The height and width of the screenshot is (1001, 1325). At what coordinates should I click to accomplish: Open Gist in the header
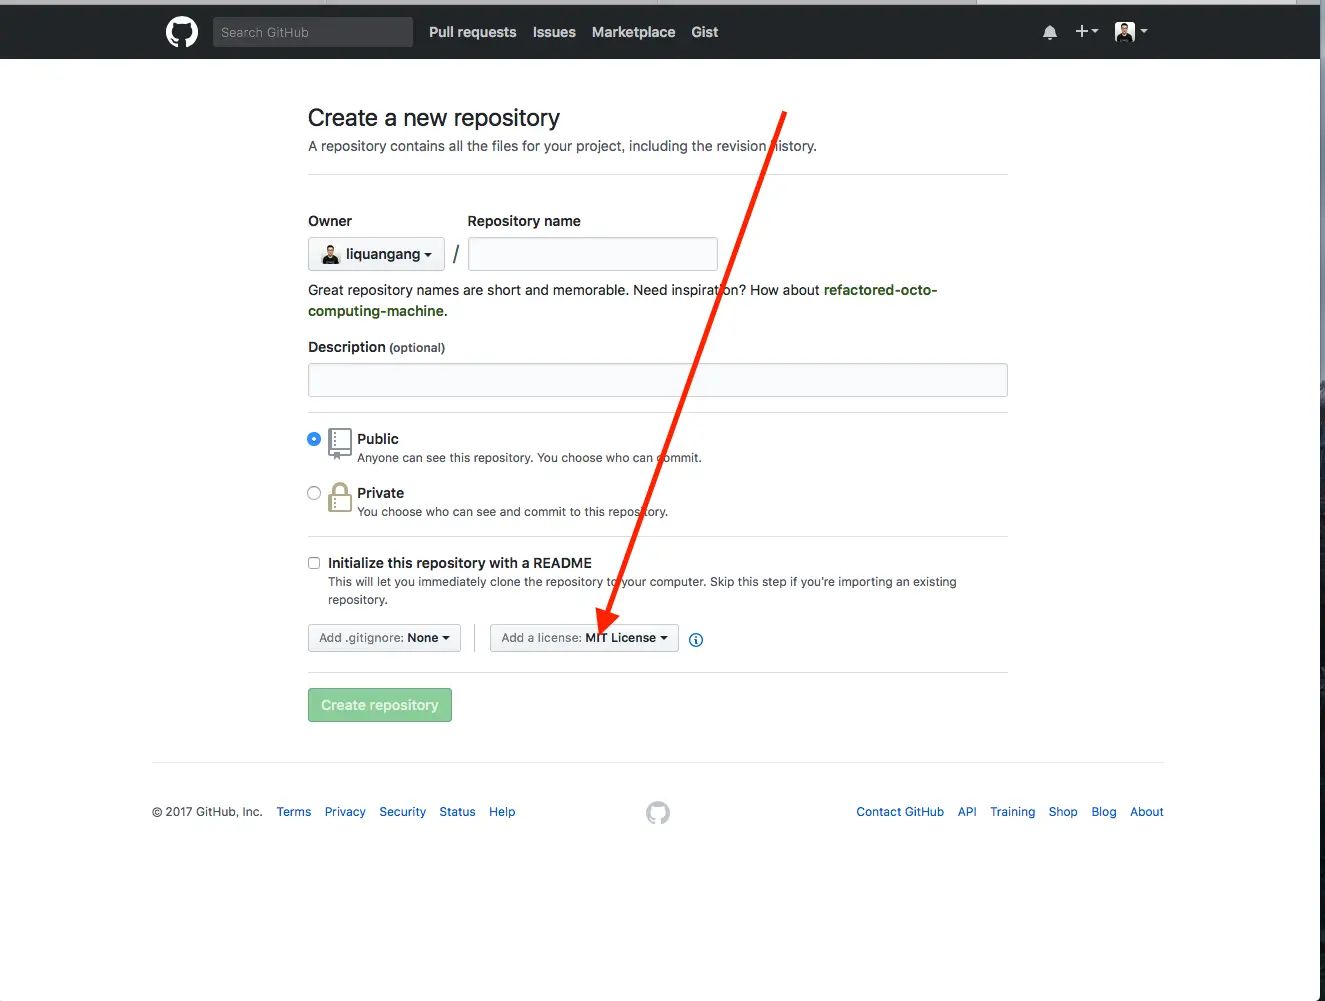[705, 32]
